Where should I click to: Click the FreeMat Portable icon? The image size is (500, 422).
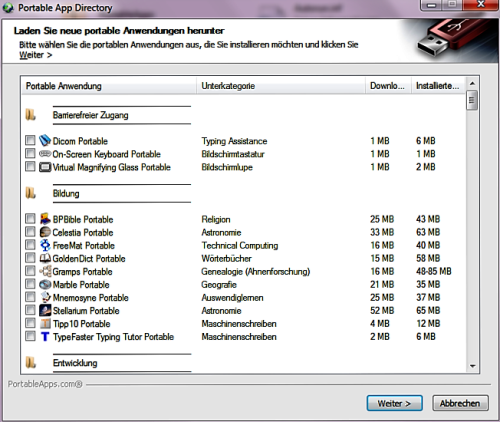point(45,245)
